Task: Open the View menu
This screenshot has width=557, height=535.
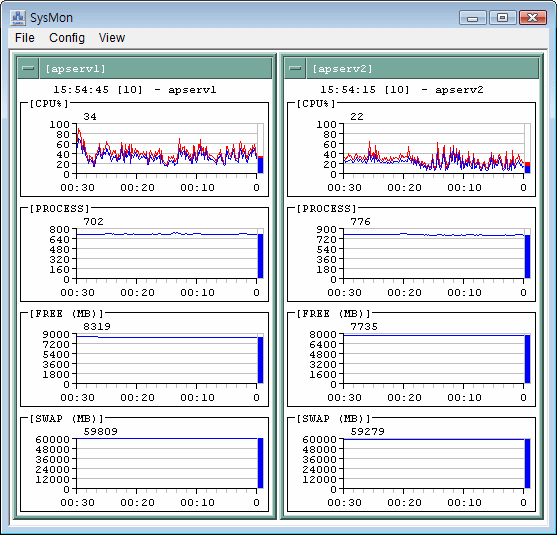Action: coord(112,38)
